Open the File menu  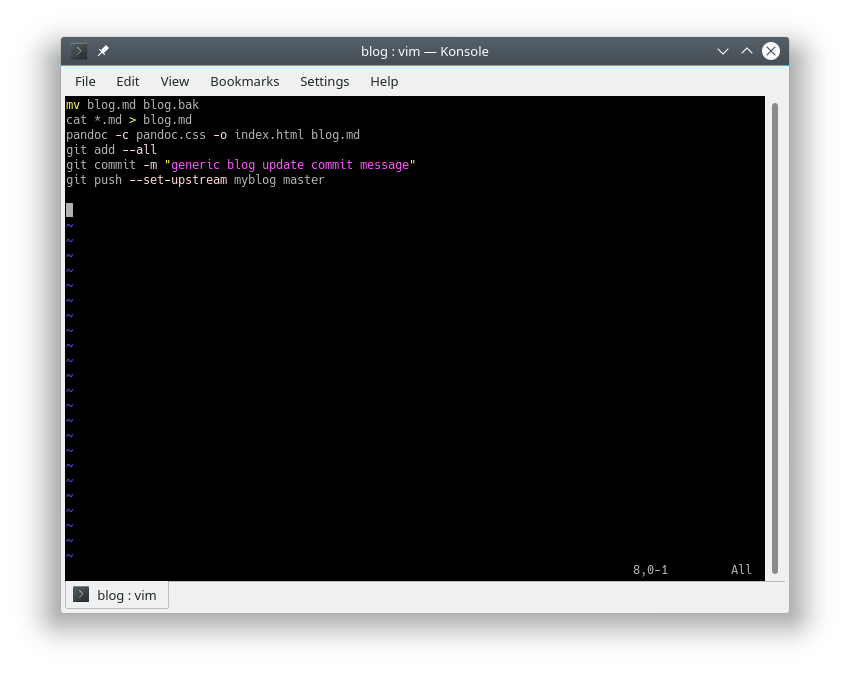(85, 81)
